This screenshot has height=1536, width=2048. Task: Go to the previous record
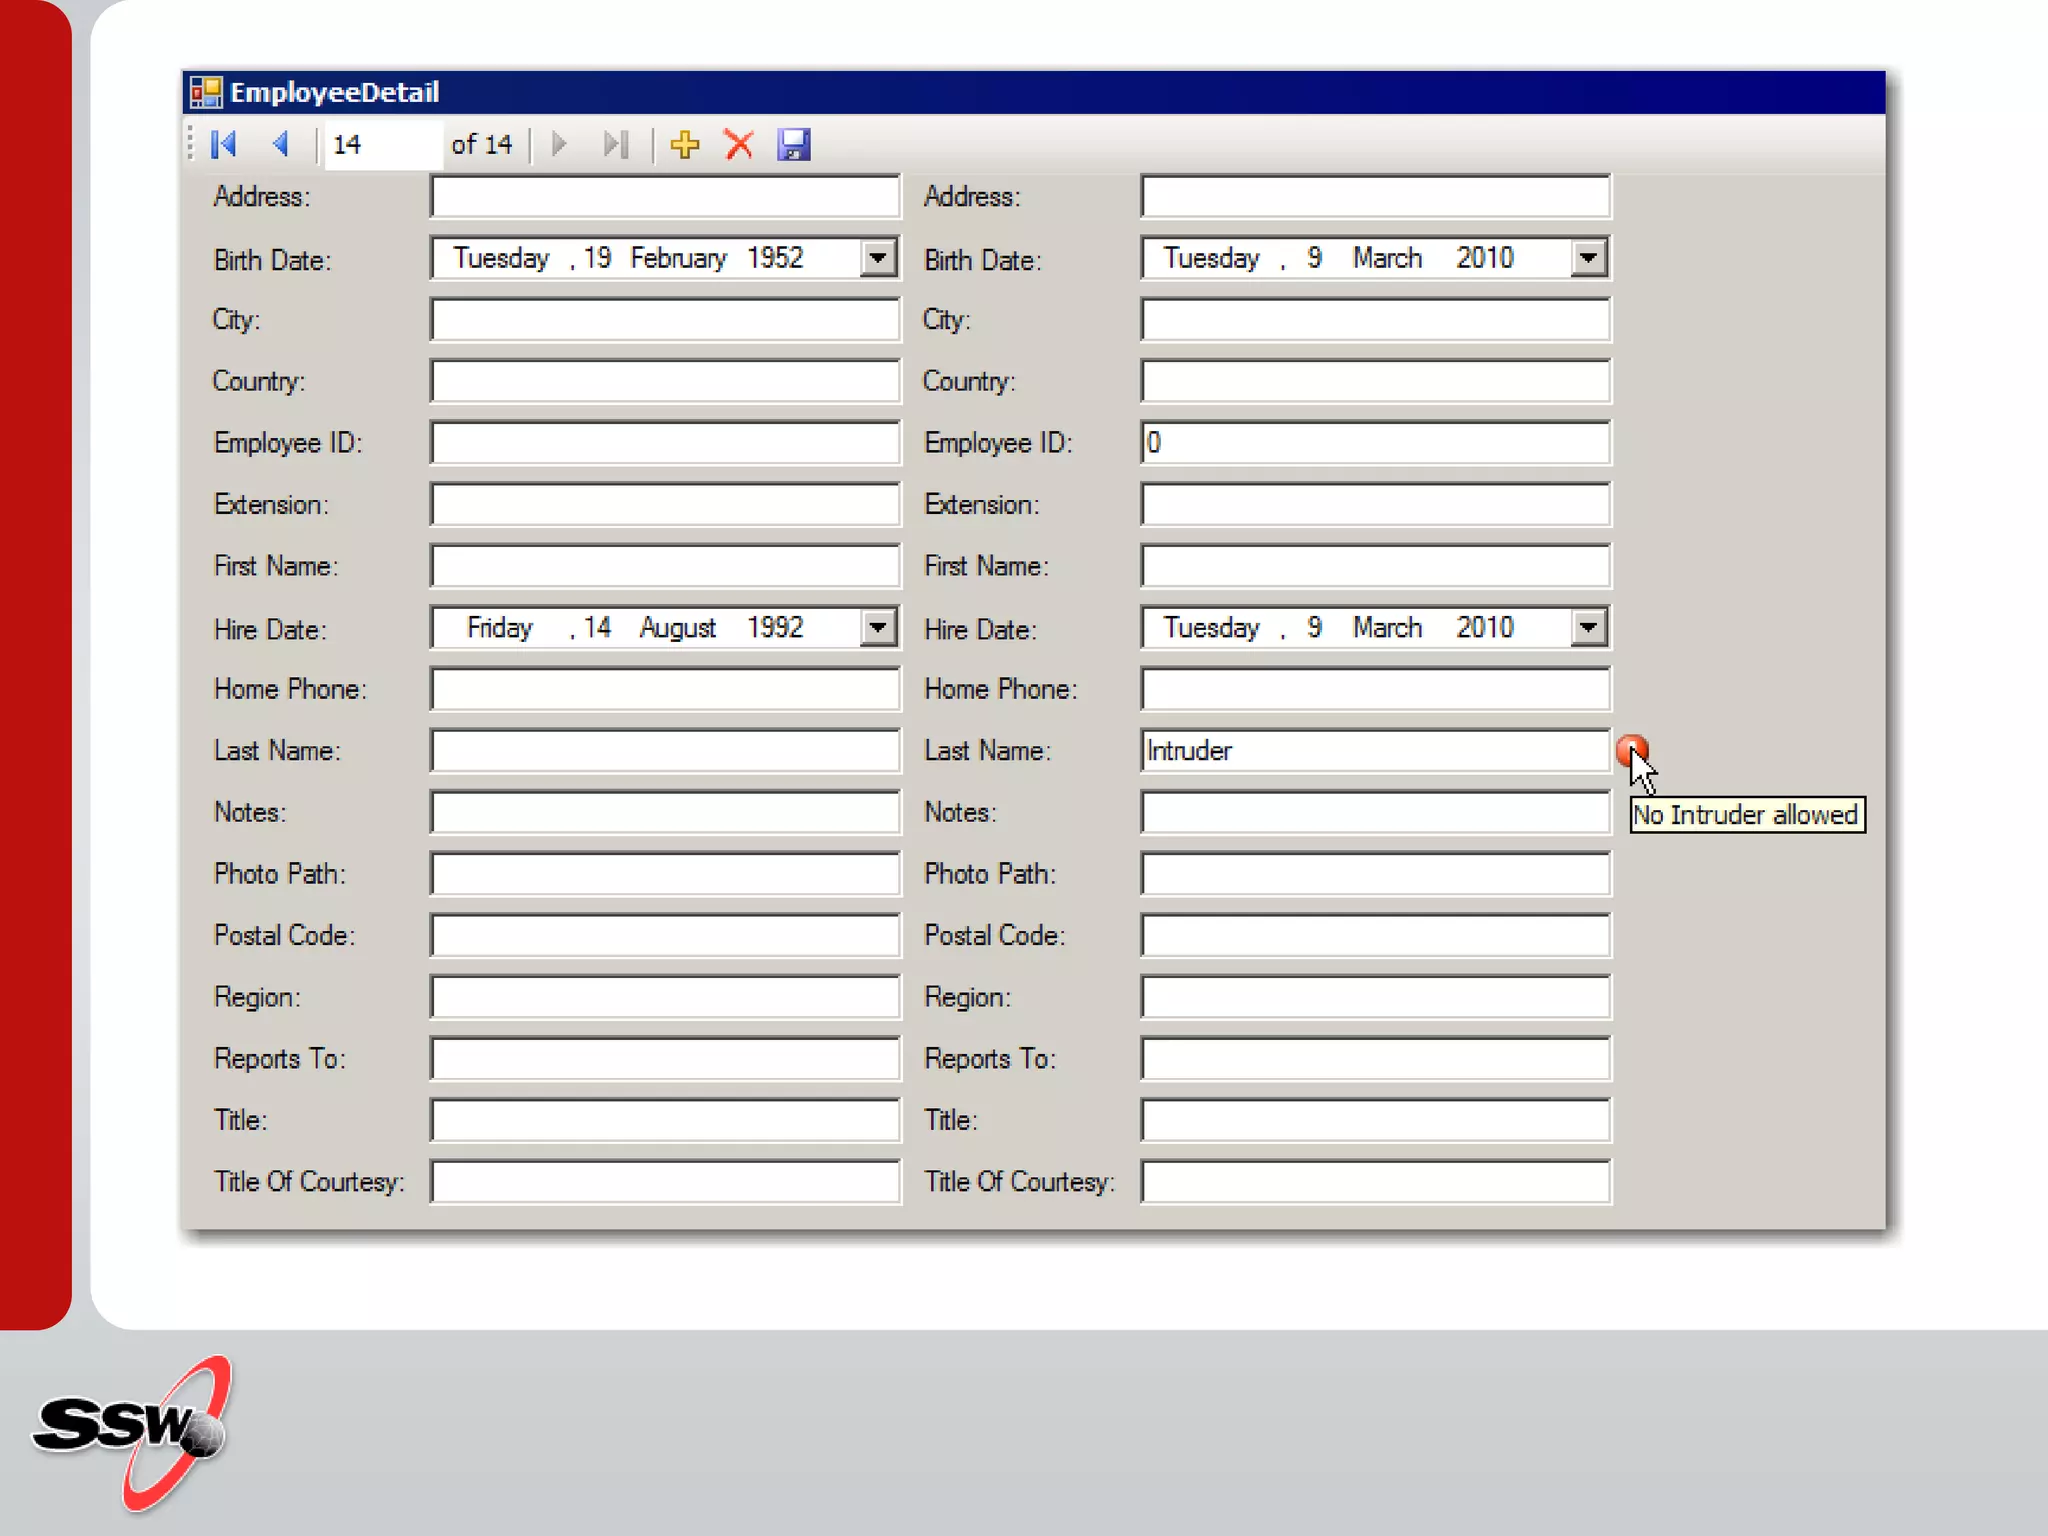coord(281,144)
